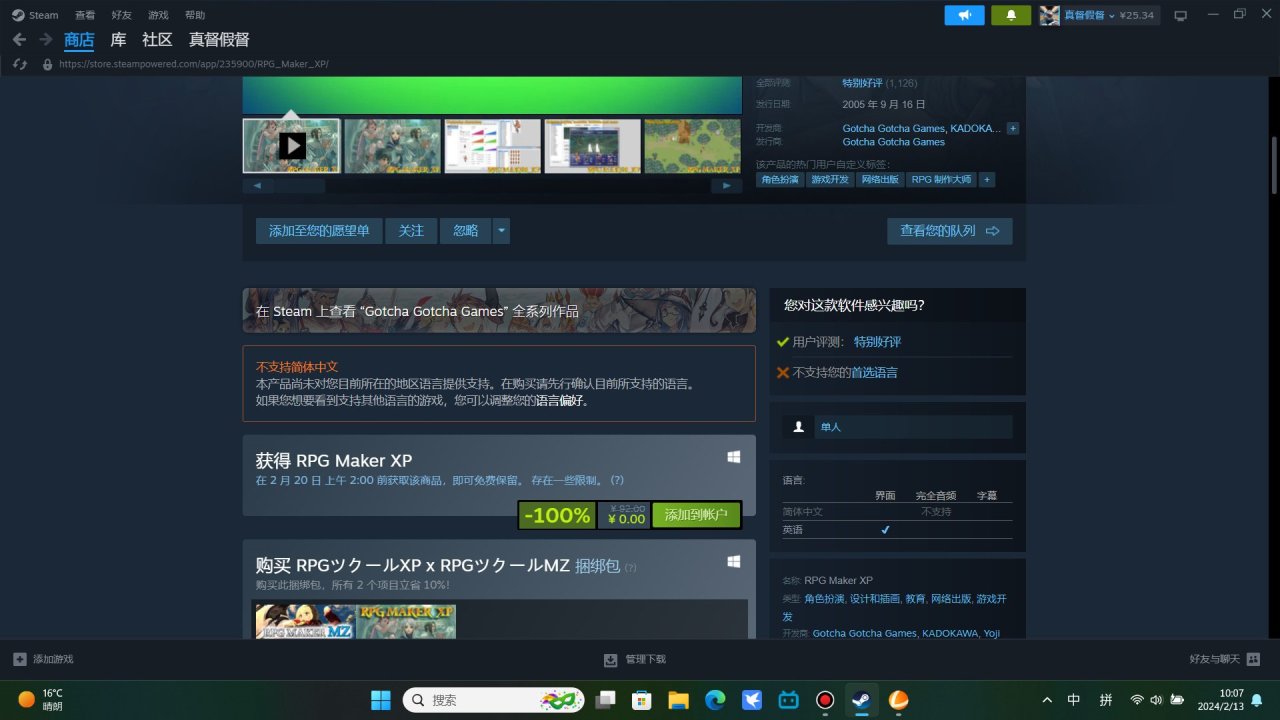
Task: Select the green map screenshot thumbnail
Action: pyautogui.click(x=693, y=146)
